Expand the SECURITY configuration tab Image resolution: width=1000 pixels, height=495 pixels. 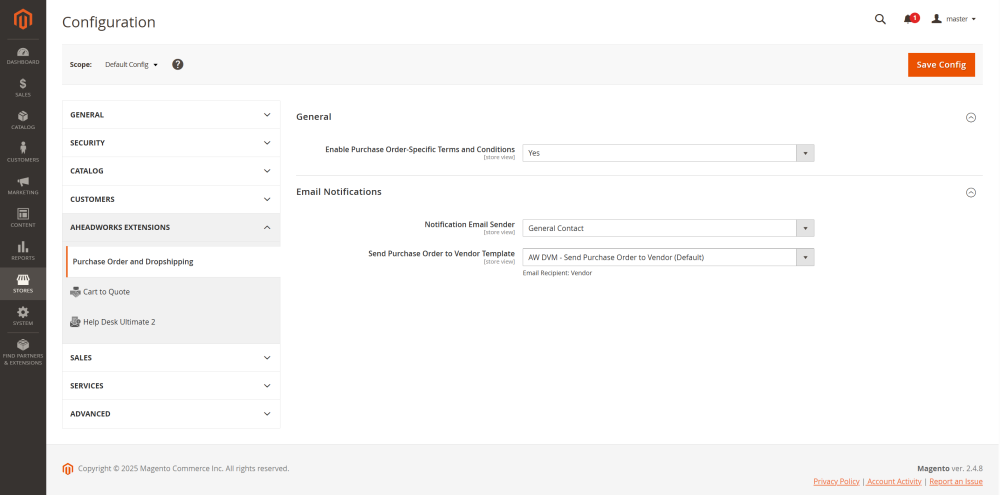click(171, 143)
